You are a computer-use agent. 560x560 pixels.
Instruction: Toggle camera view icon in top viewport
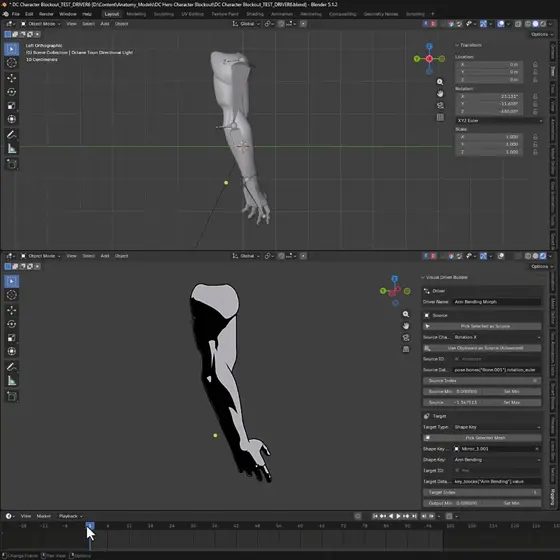tap(440, 105)
